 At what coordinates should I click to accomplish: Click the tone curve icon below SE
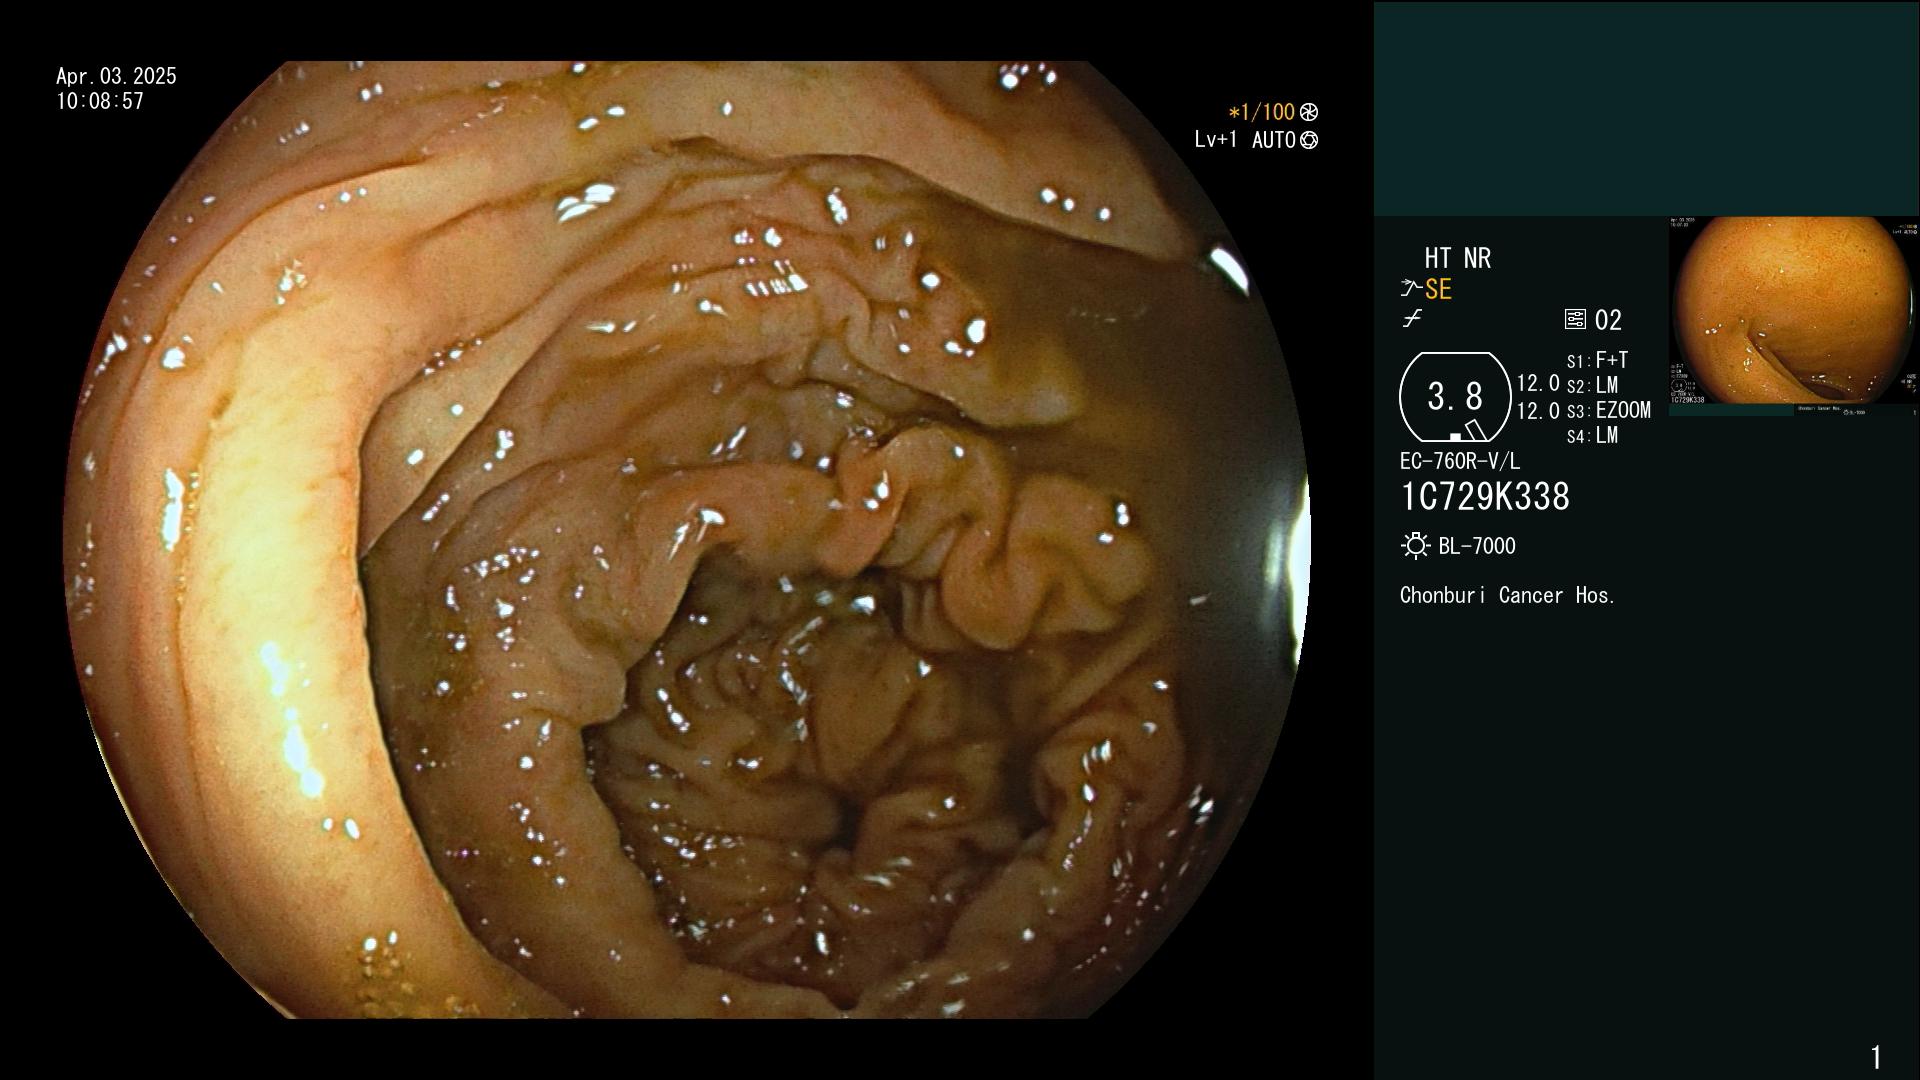1412,319
